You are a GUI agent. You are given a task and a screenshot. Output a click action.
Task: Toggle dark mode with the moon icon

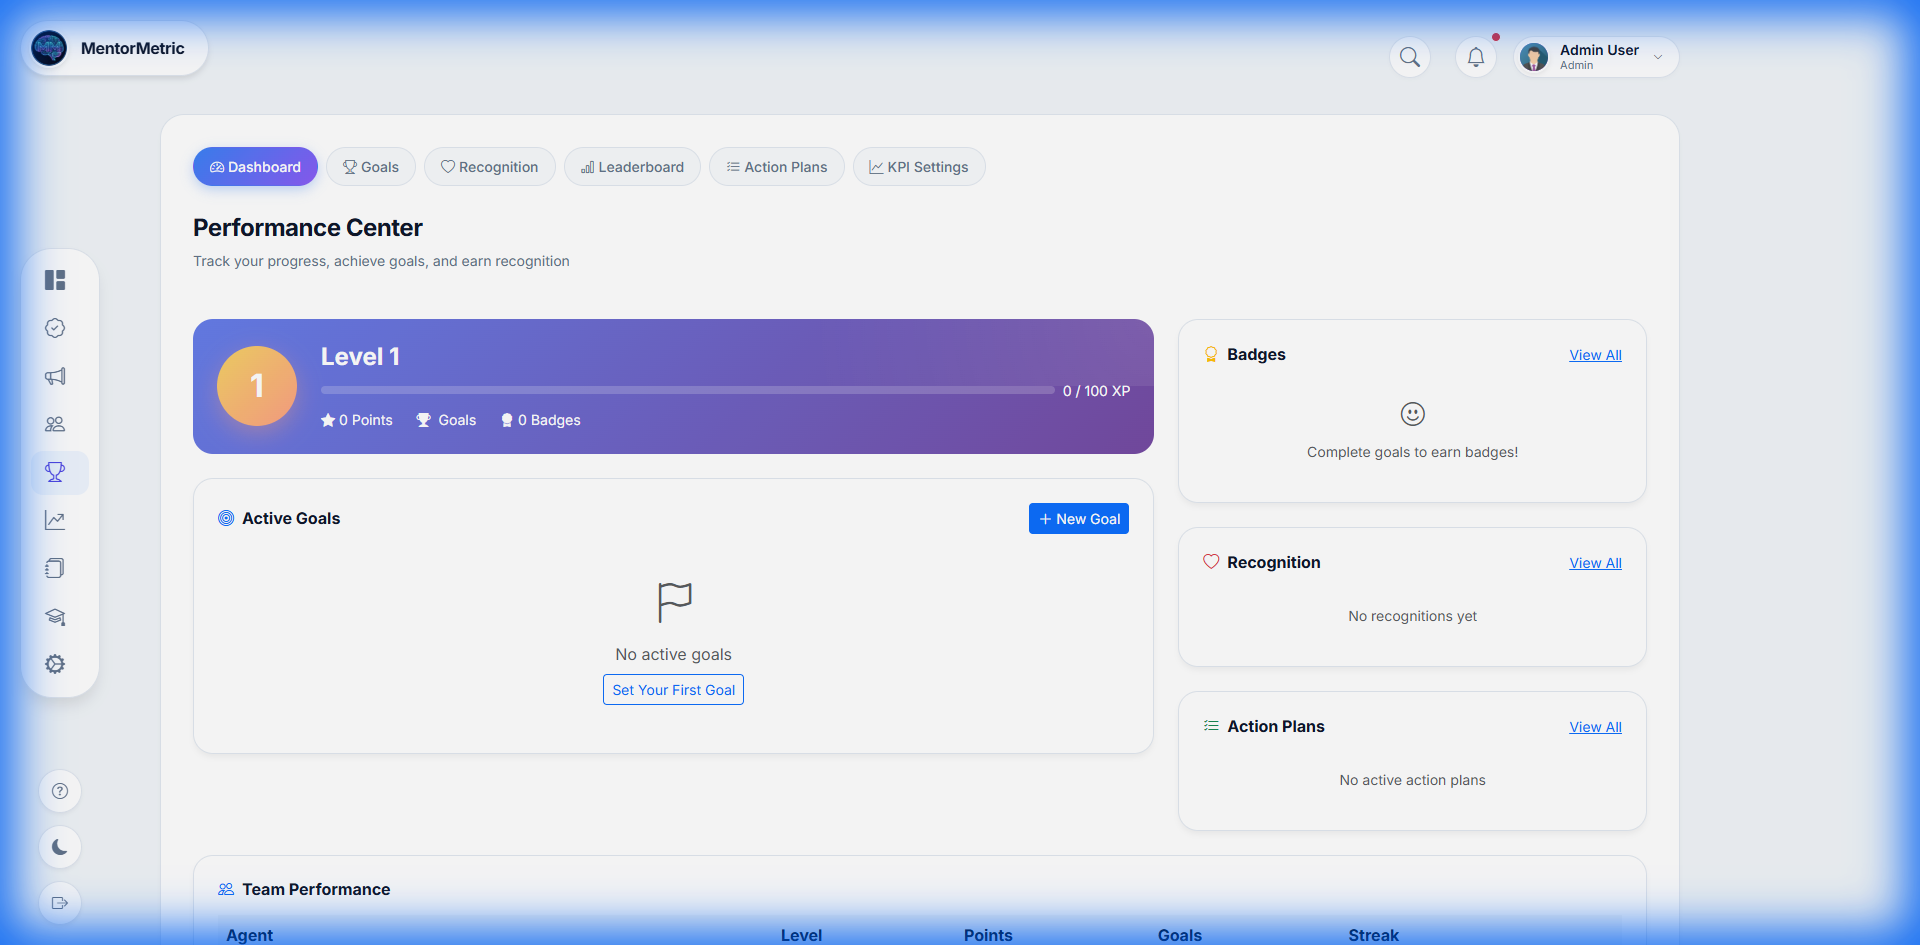(x=60, y=847)
